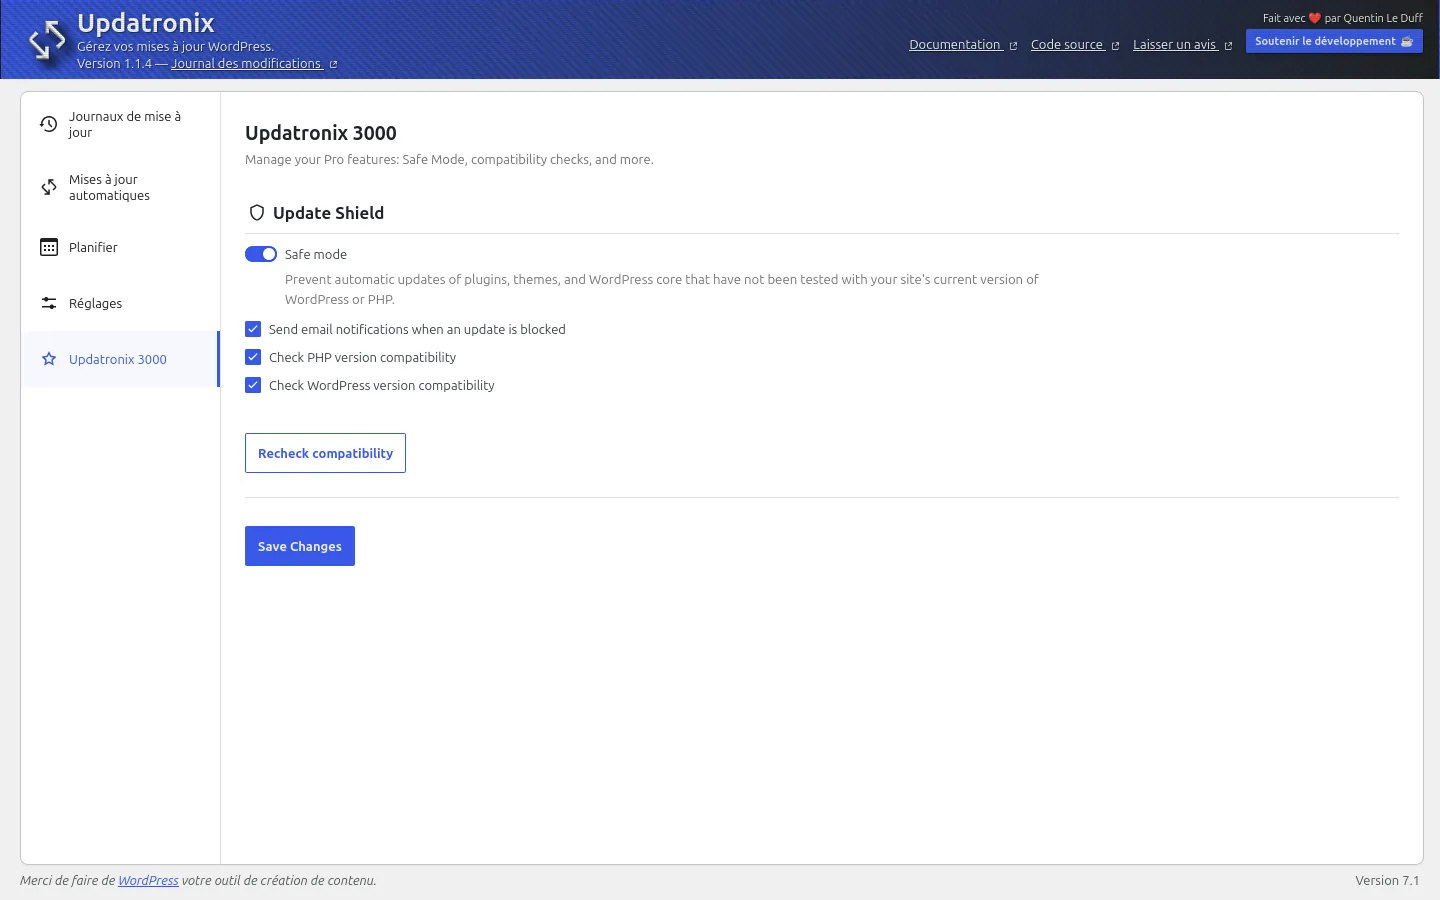Click the Updatronix sync arrows logo
Image resolution: width=1440 pixels, height=900 pixels.
point(47,41)
